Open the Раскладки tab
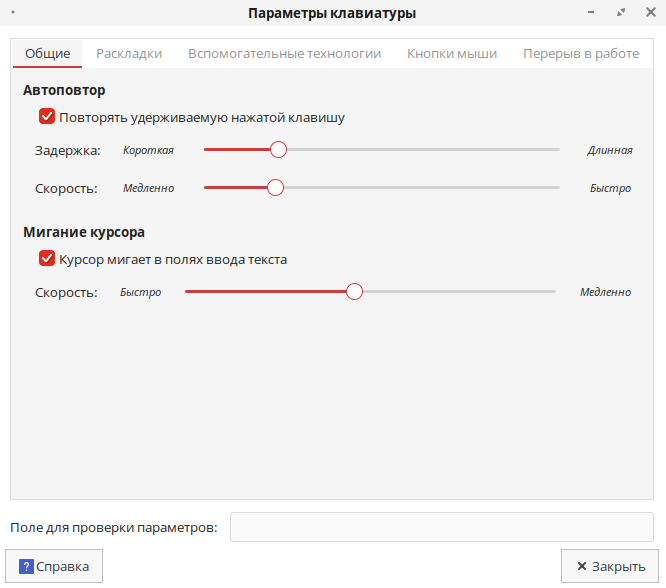 click(x=129, y=54)
